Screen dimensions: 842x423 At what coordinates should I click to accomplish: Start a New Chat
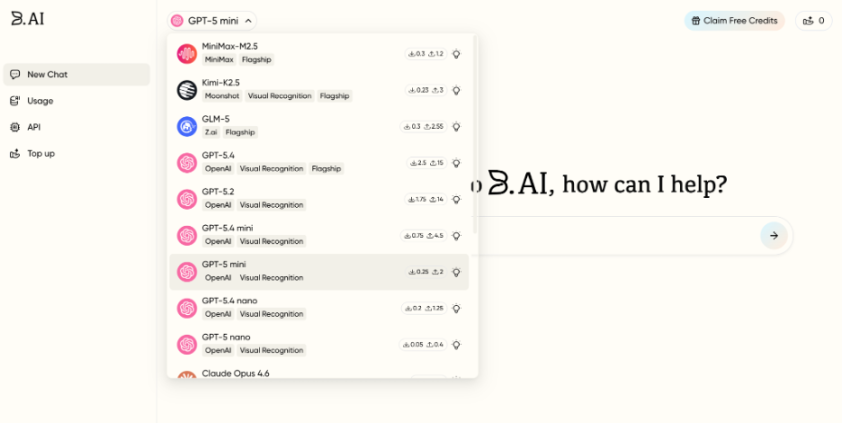point(47,74)
